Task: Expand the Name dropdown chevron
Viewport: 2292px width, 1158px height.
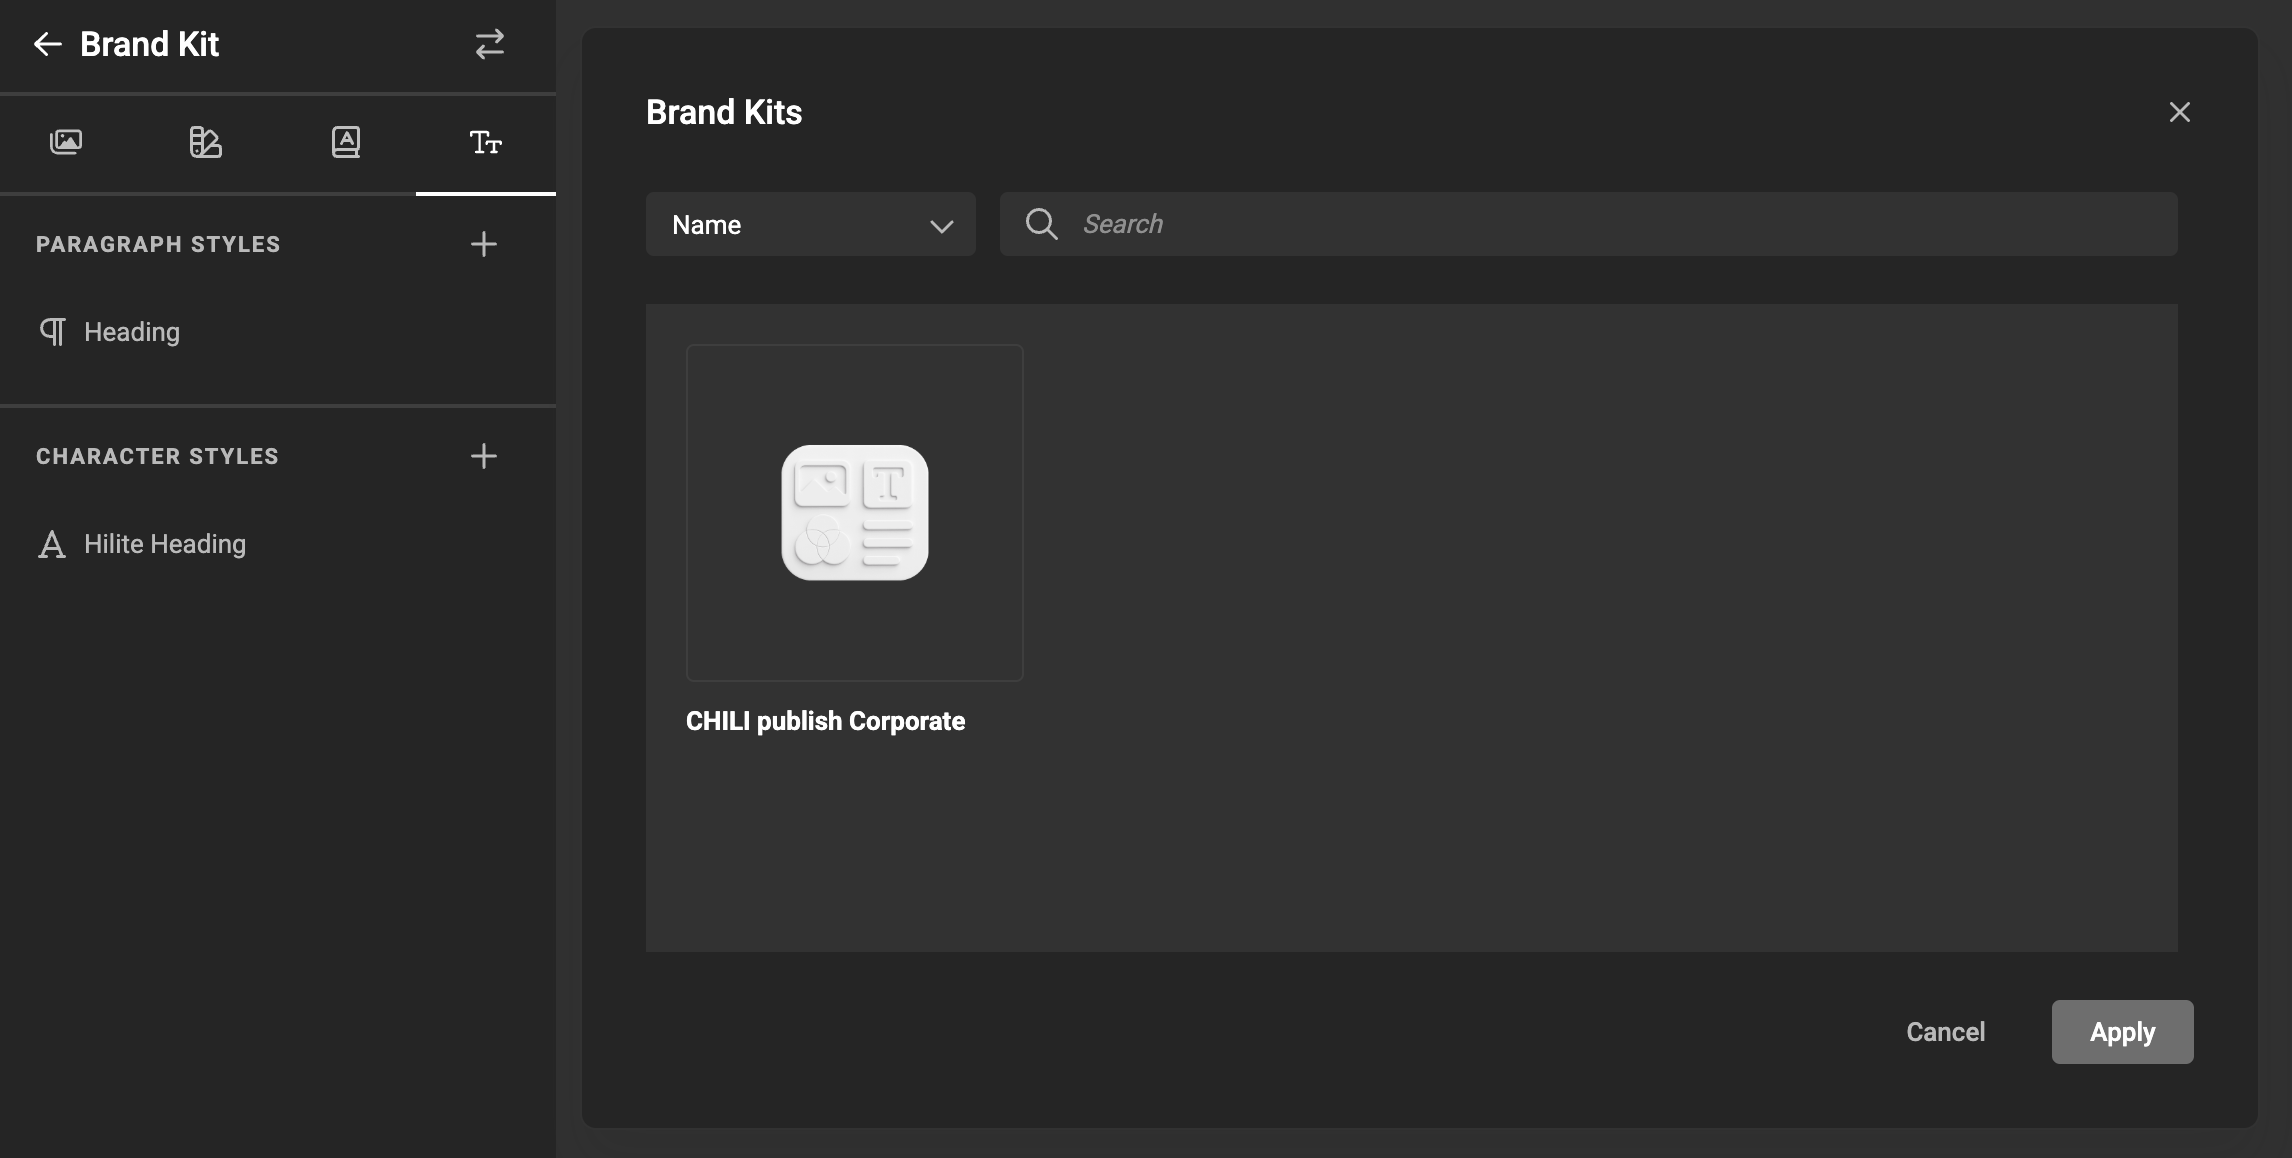Action: pyautogui.click(x=940, y=227)
